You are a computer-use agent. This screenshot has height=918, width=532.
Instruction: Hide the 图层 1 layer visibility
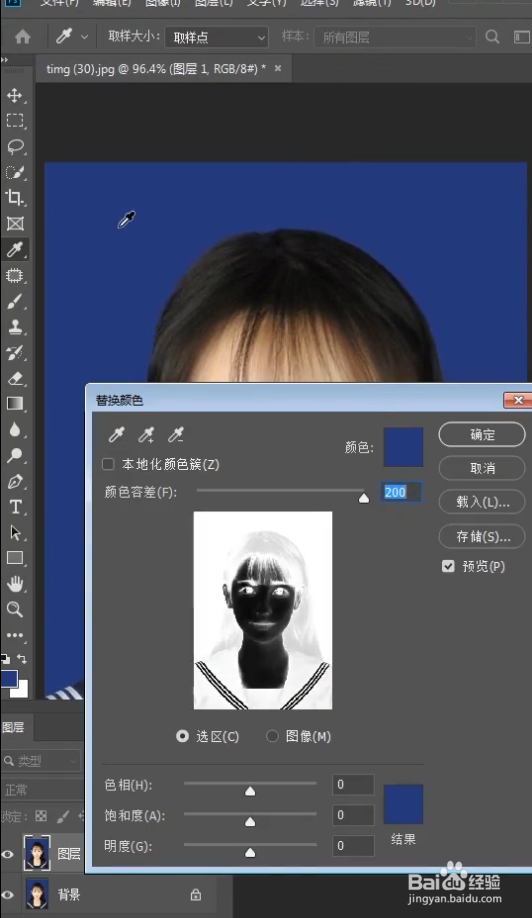tap(8, 854)
